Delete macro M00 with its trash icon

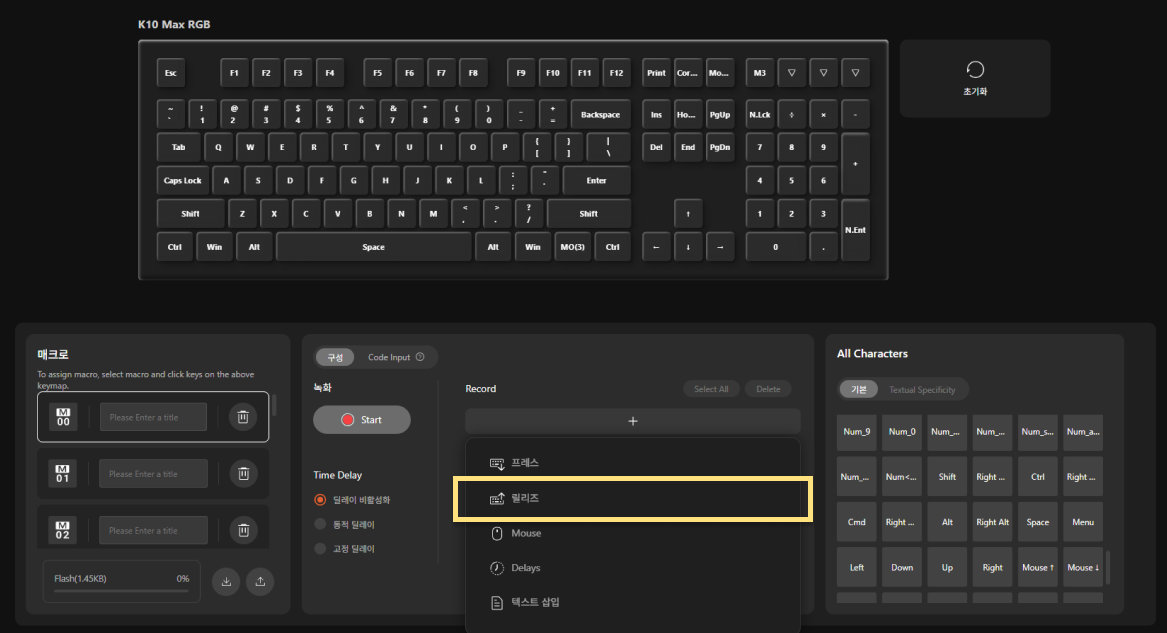click(243, 417)
